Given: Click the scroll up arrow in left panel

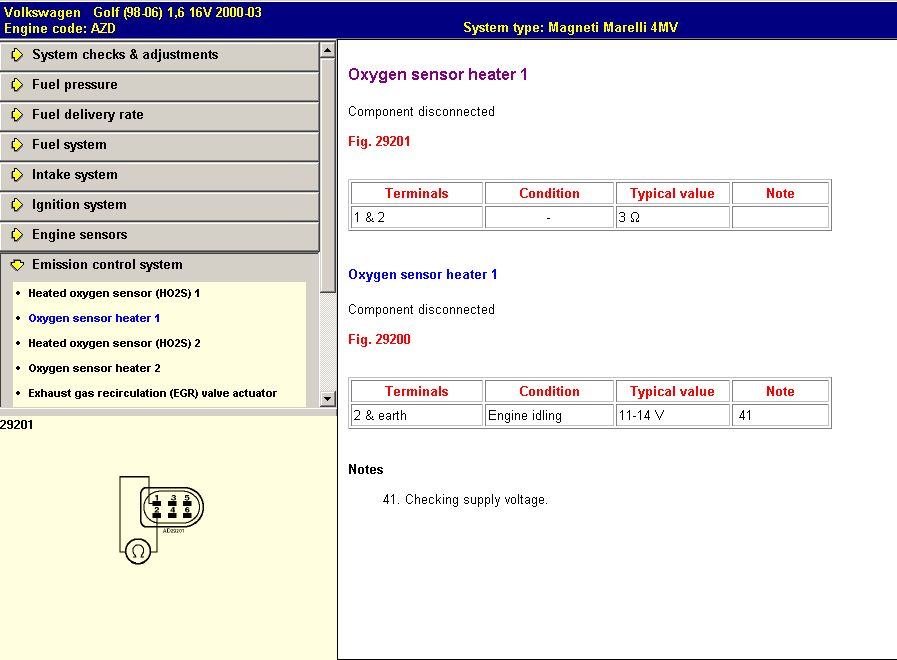Looking at the screenshot, I should click(x=327, y=49).
